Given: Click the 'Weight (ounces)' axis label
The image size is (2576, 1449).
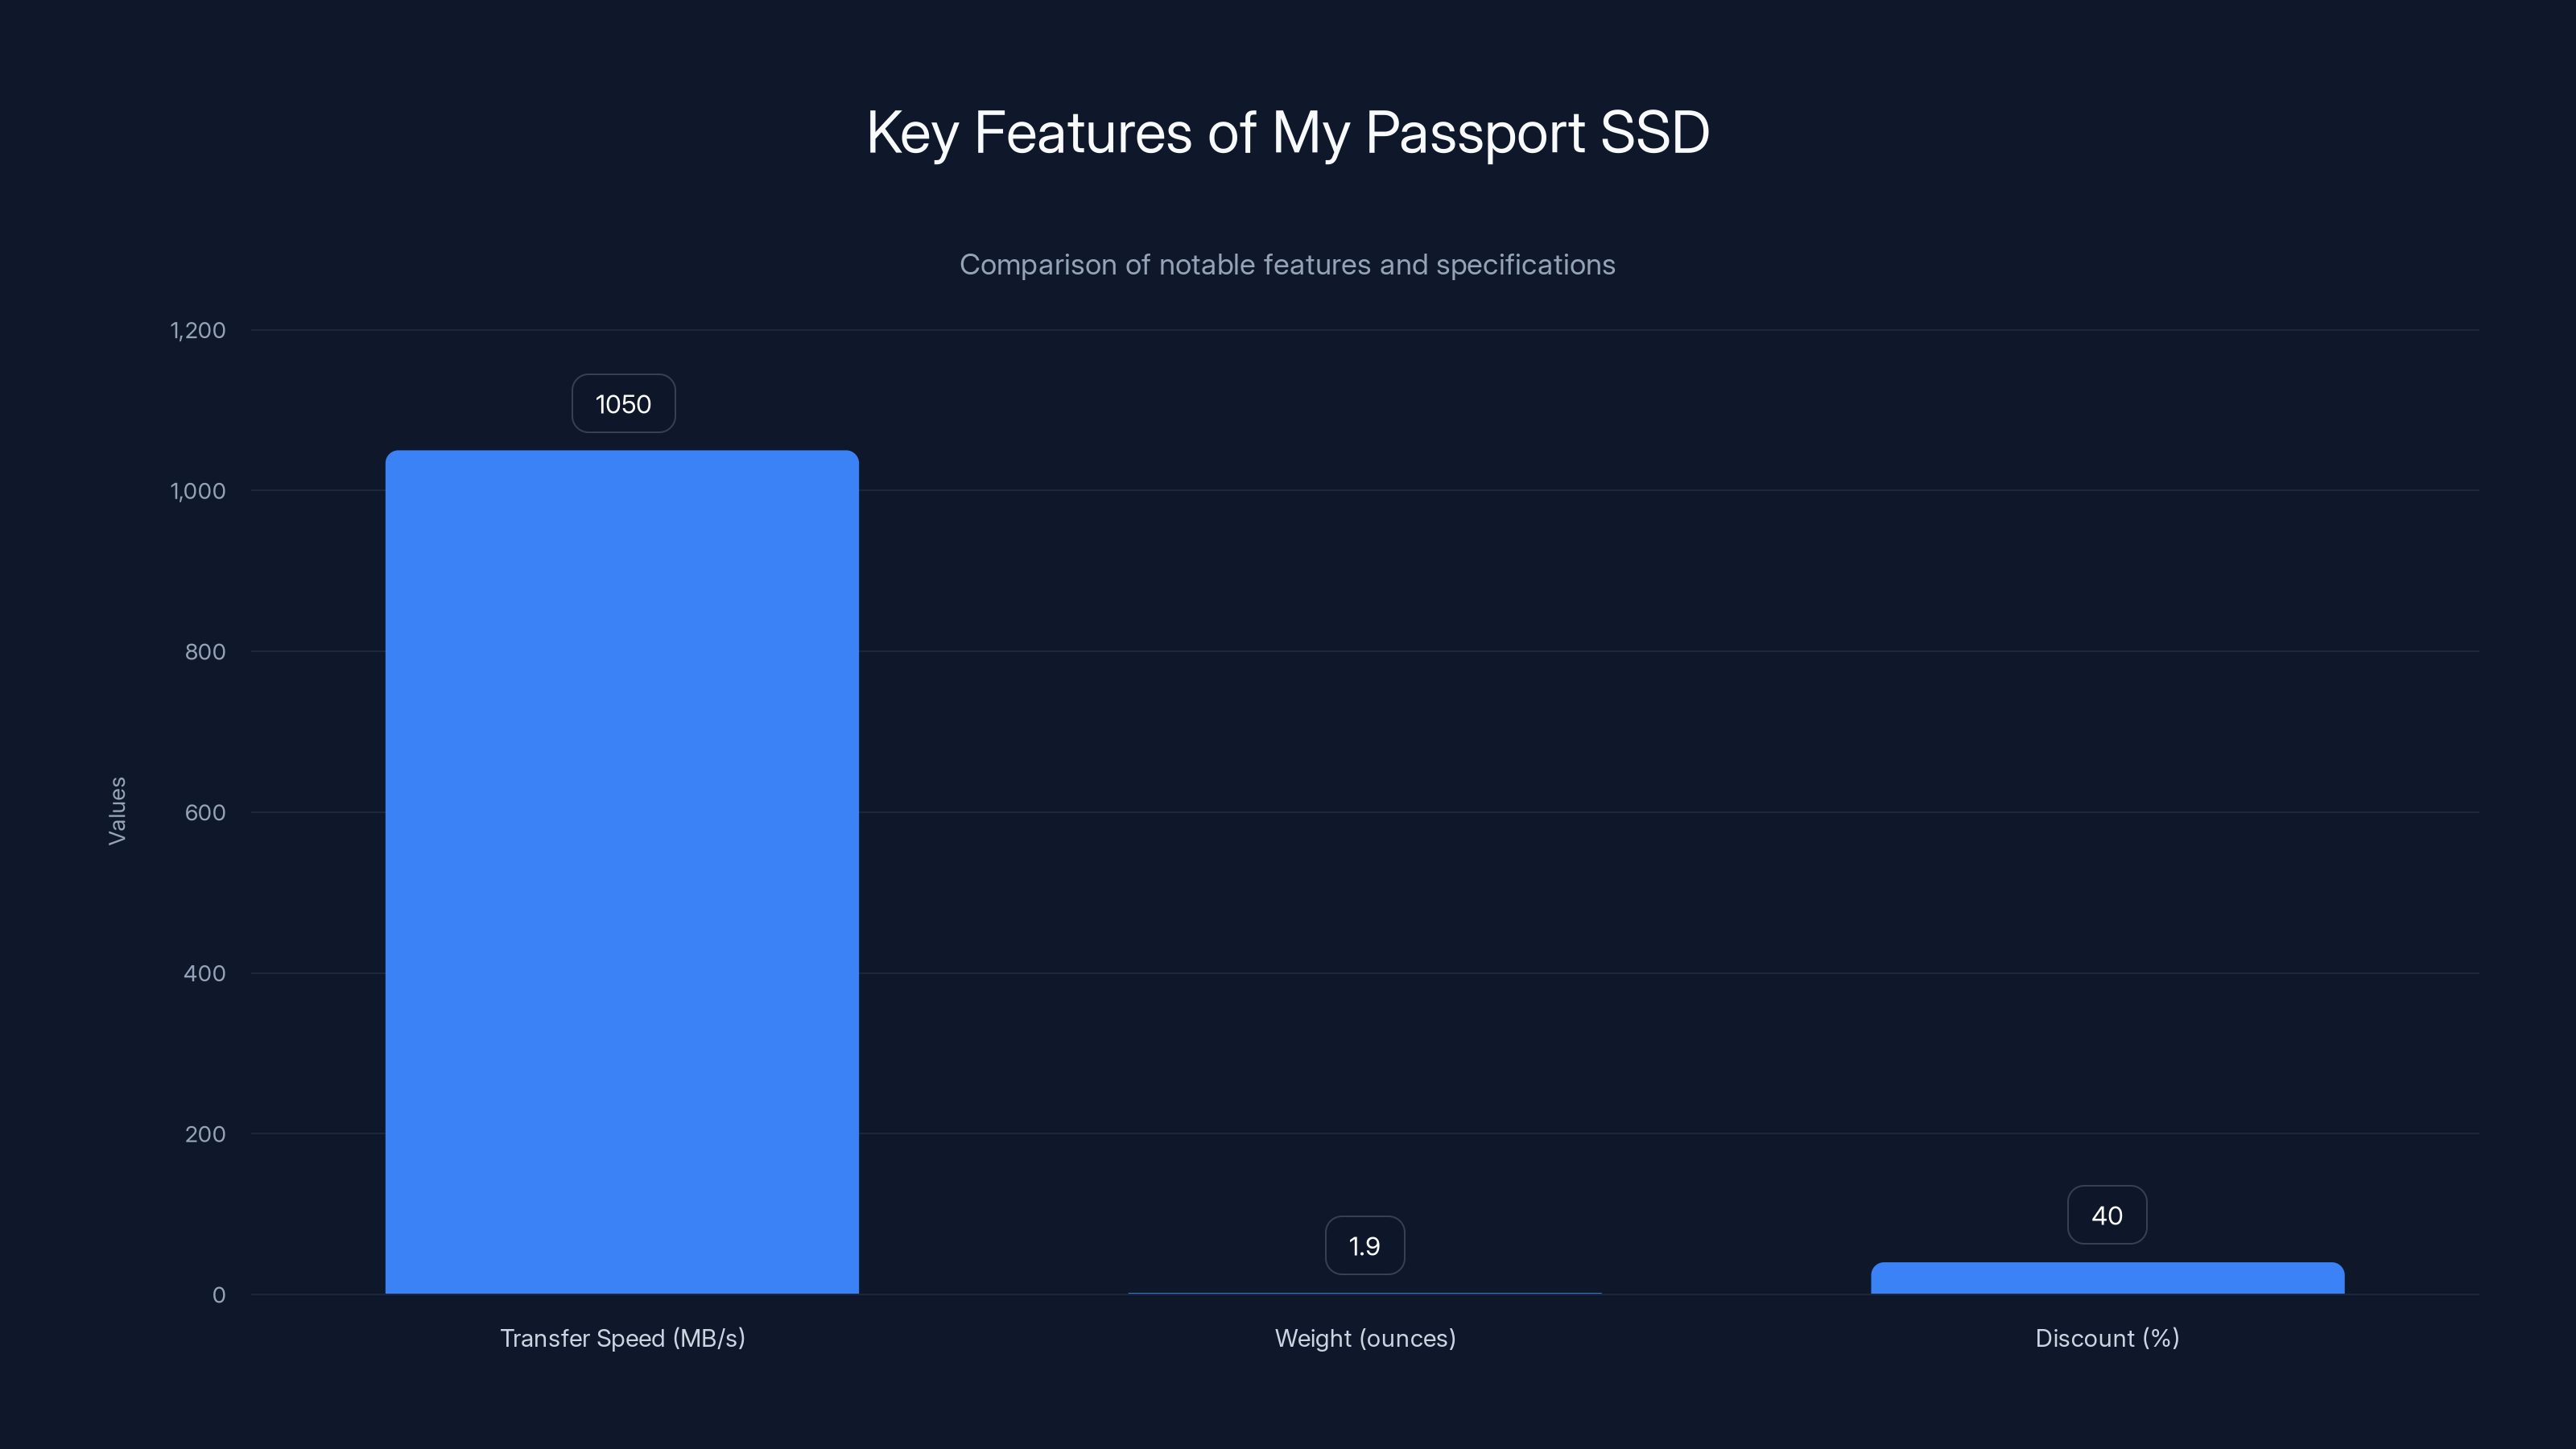Looking at the screenshot, I should coord(1365,1339).
